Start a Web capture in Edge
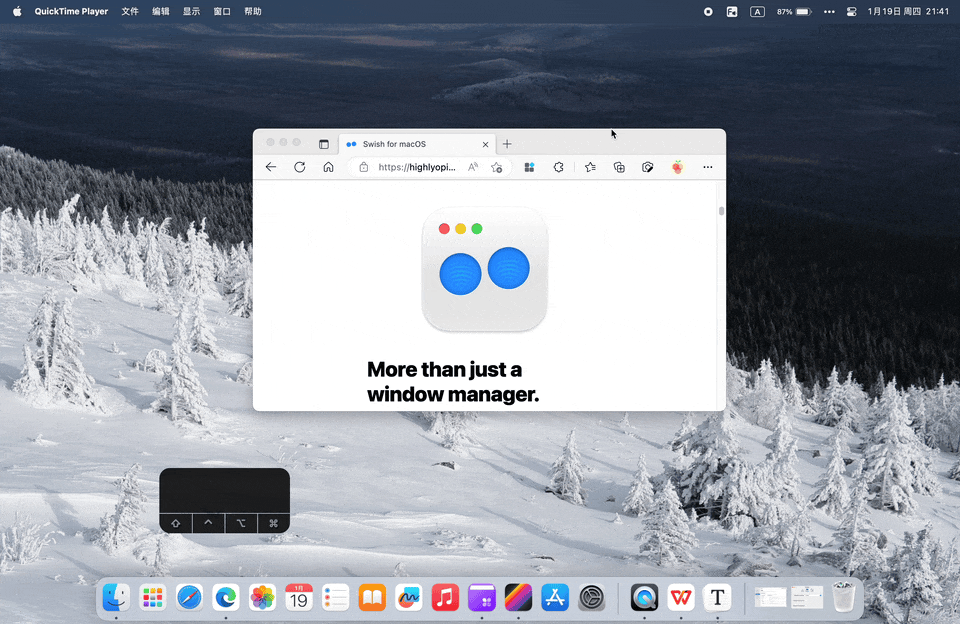The height and width of the screenshot is (624, 960). click(649, 167)
